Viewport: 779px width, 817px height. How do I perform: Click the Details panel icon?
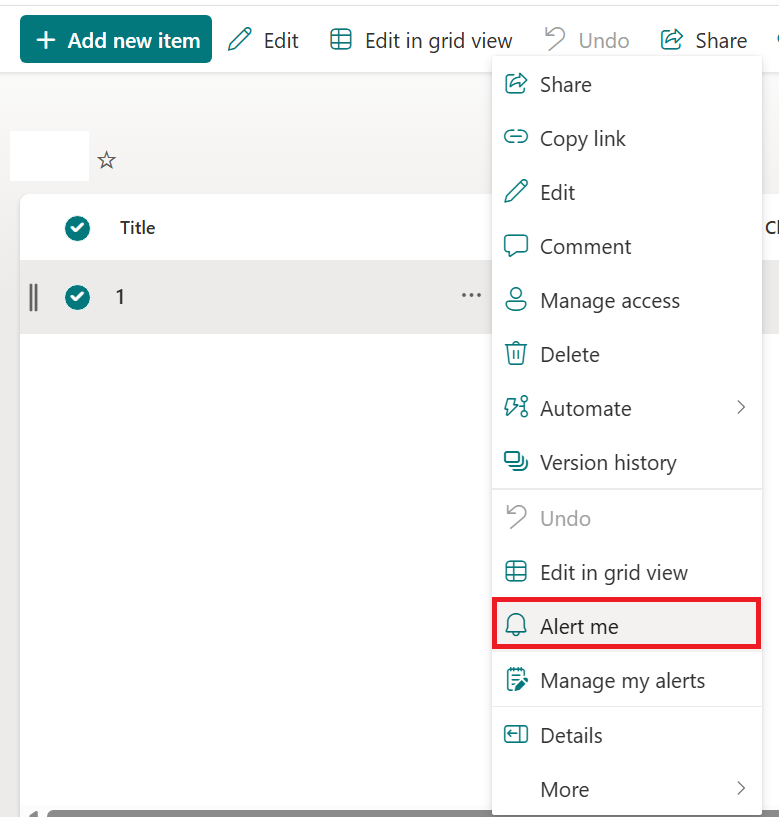516,735
